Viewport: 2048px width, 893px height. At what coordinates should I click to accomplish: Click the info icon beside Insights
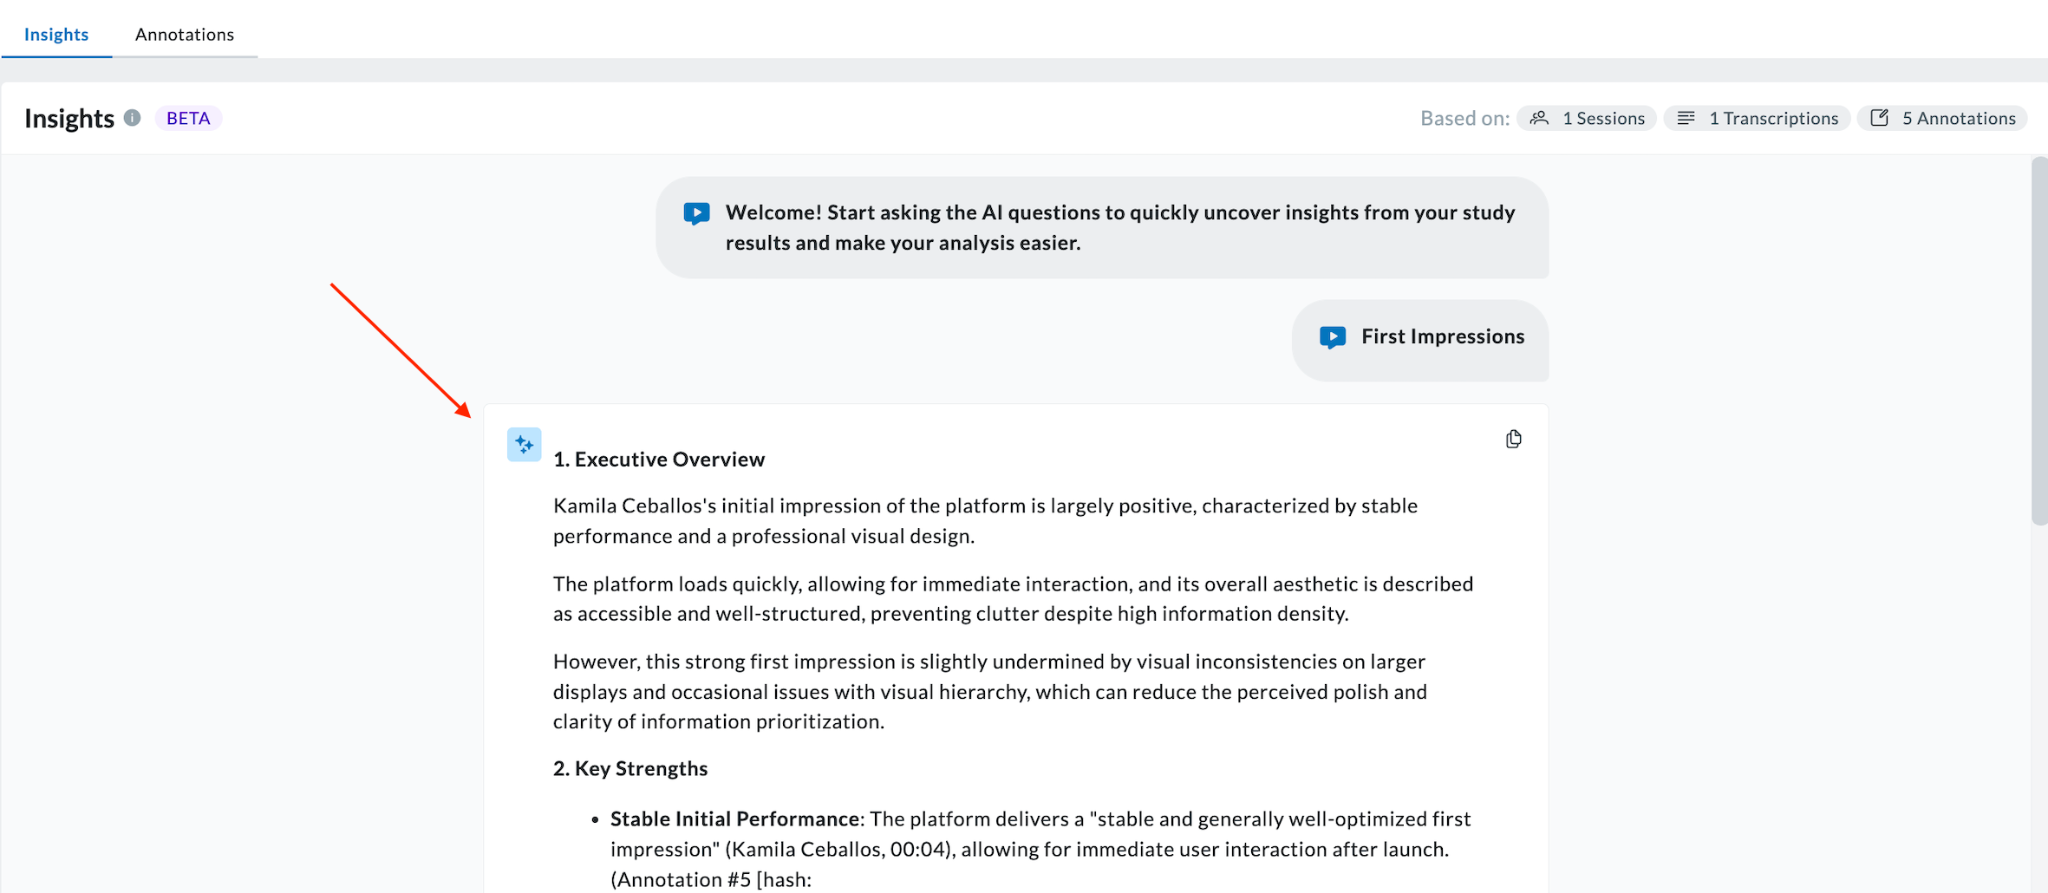(132, 118)
